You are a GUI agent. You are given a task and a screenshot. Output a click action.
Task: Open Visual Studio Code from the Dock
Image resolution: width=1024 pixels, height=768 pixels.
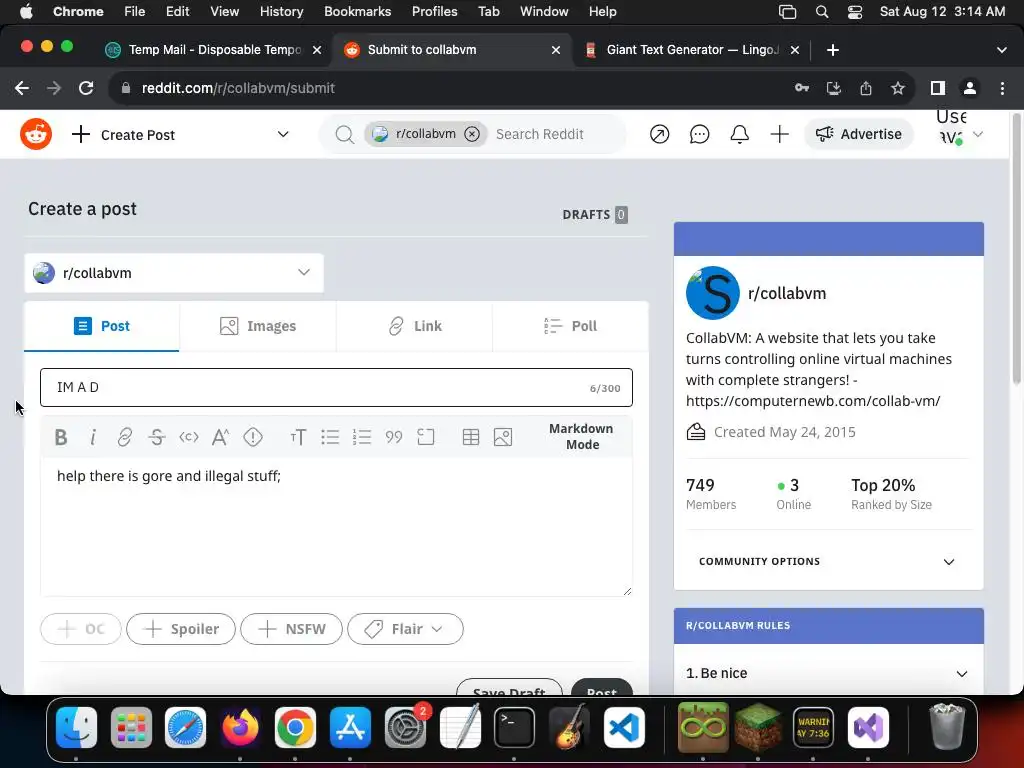(624, 728)
